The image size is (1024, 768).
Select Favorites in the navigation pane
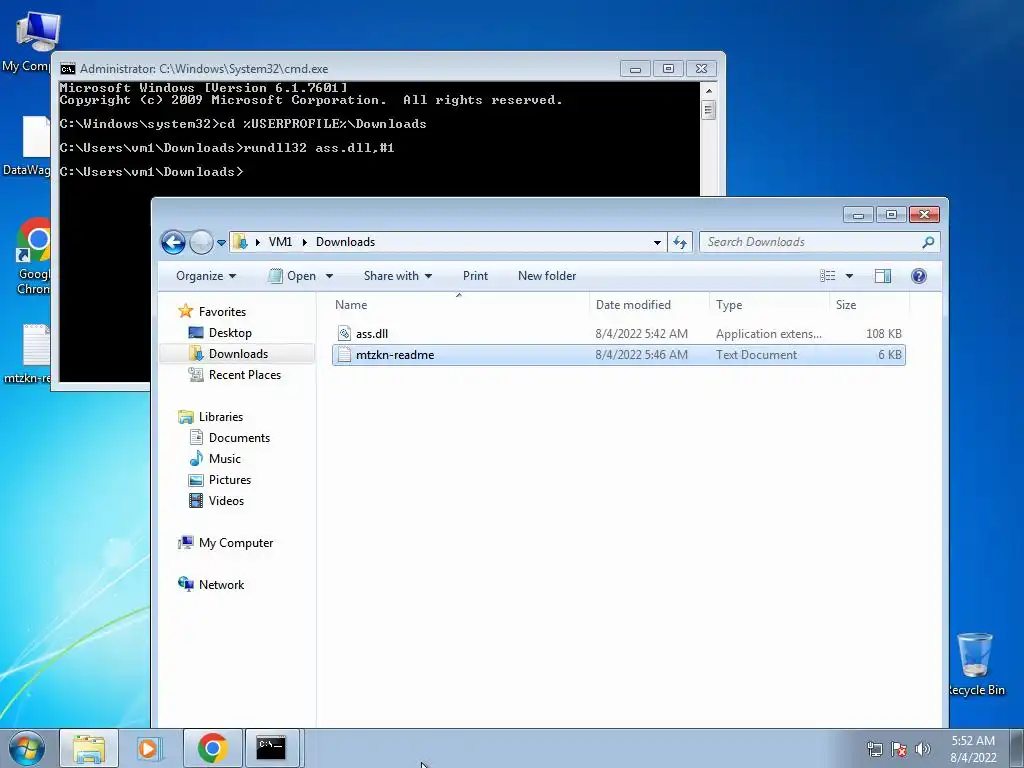point(223,312)
